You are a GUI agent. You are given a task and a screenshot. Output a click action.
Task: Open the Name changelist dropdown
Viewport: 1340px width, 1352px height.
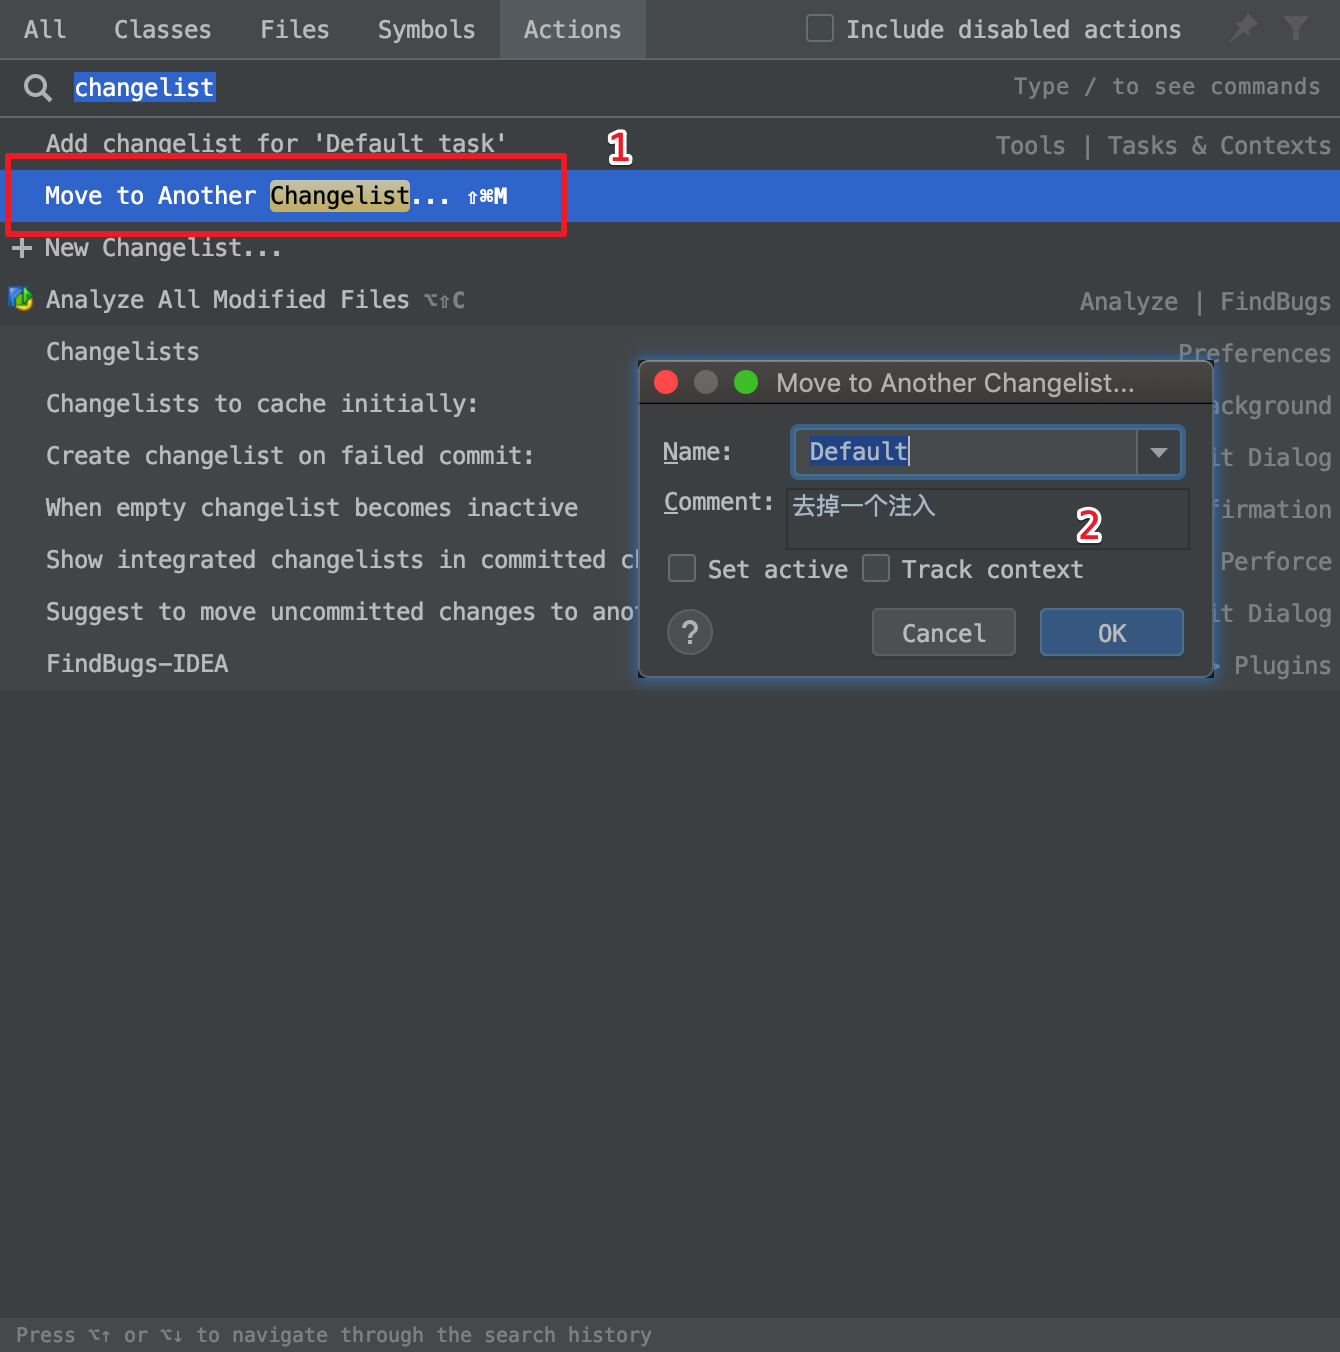tap(1158, 452)
